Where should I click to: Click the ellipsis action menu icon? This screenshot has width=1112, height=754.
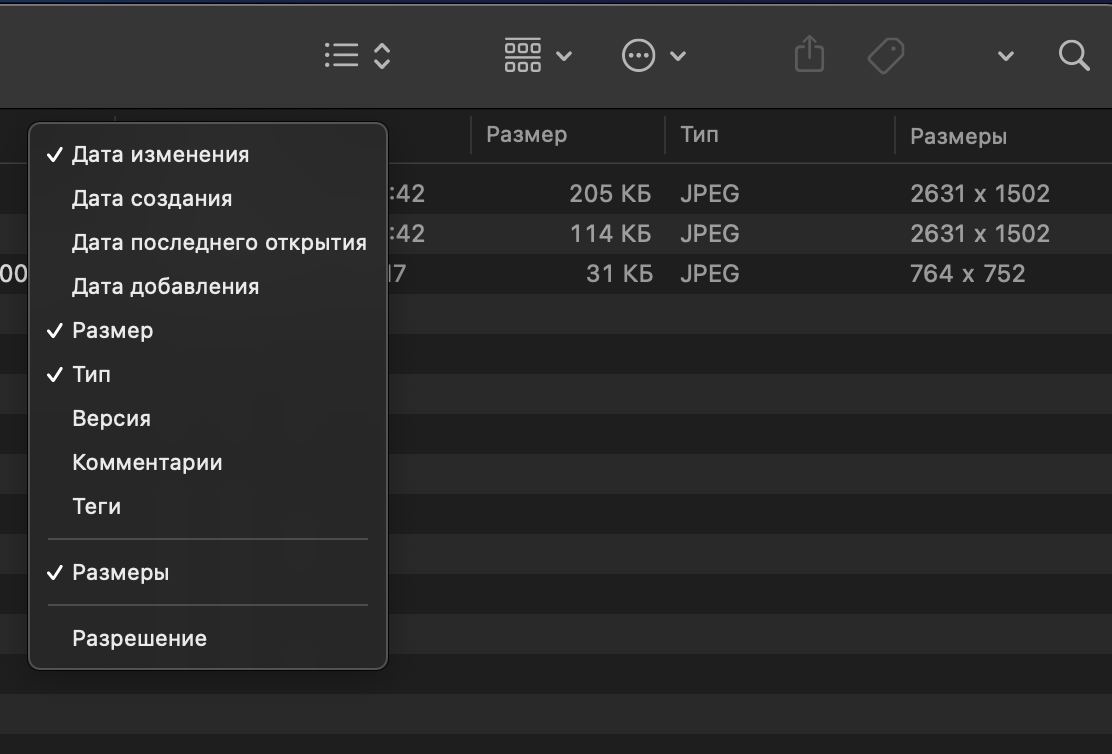click(x=639, y=55)
